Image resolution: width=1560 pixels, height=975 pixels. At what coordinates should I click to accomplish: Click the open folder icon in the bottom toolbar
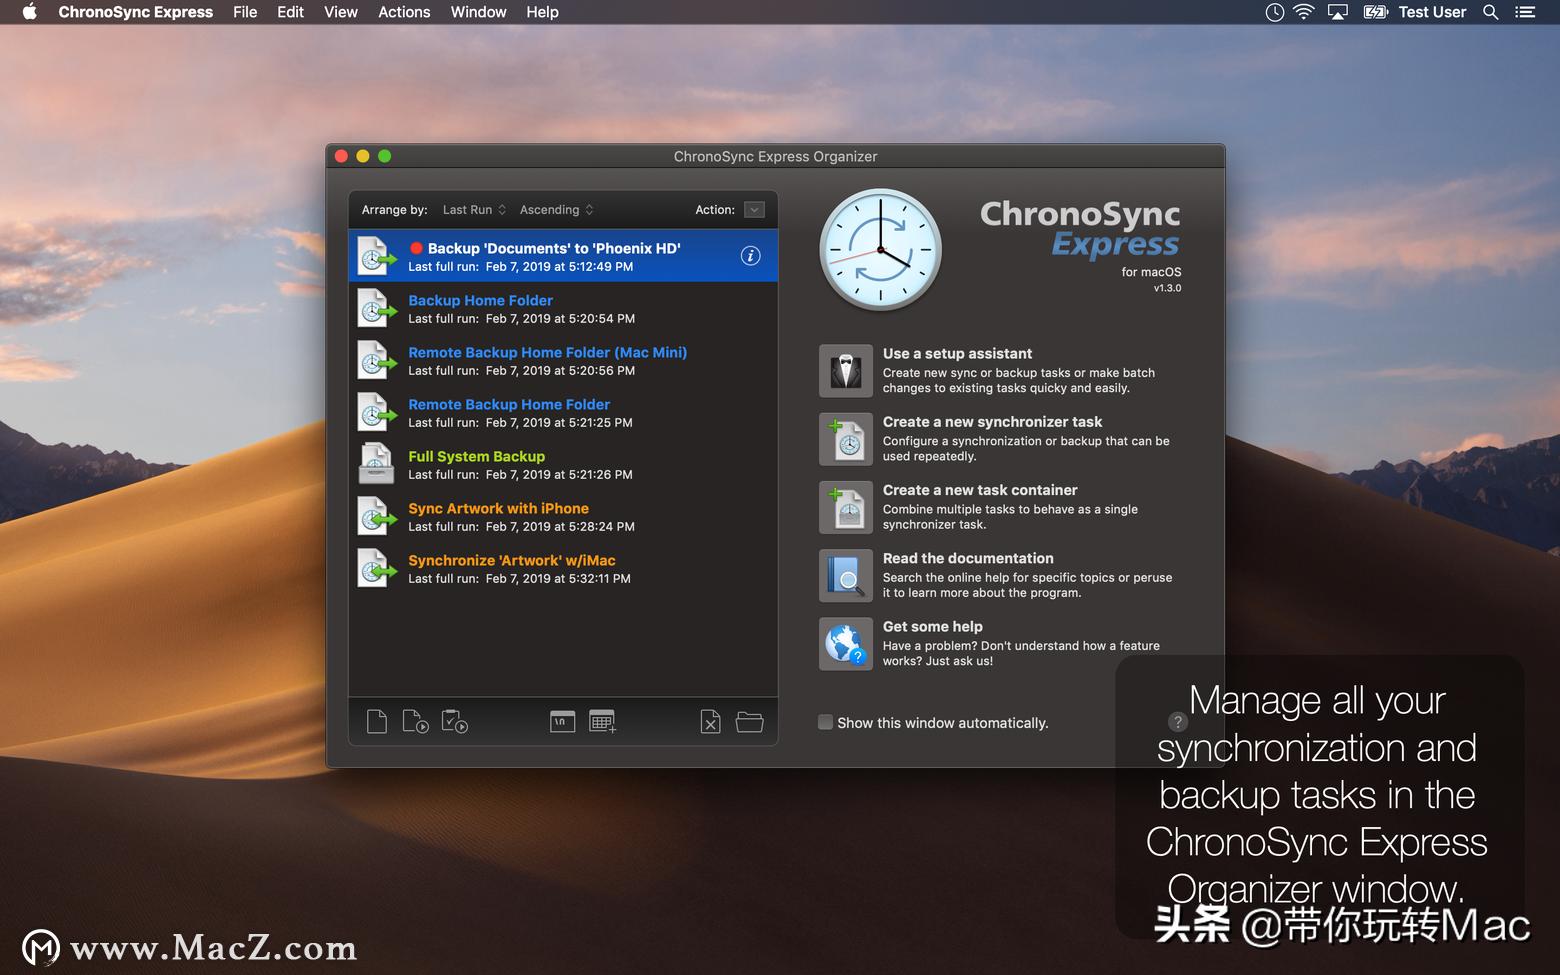pos(750,721)
